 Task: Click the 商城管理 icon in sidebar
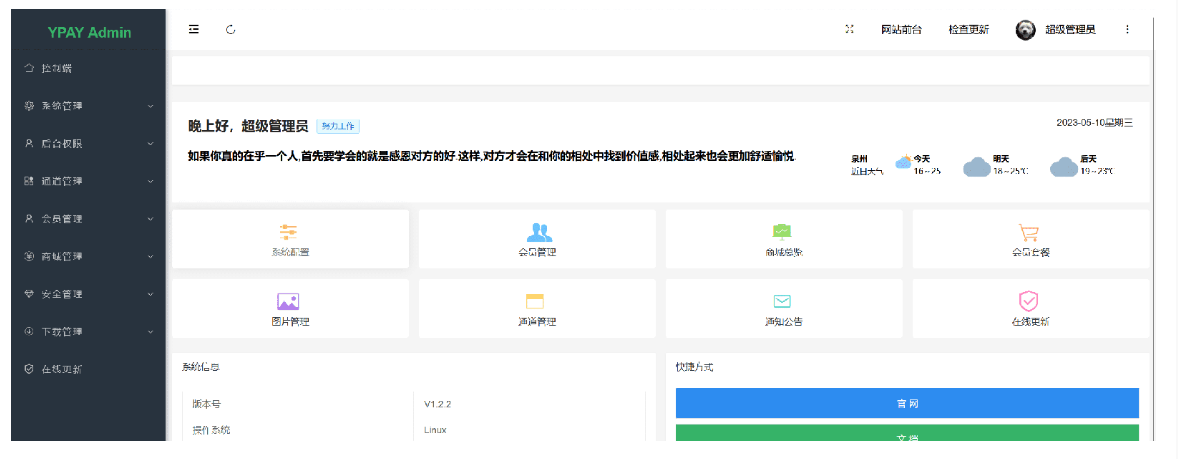coord(29,256)
